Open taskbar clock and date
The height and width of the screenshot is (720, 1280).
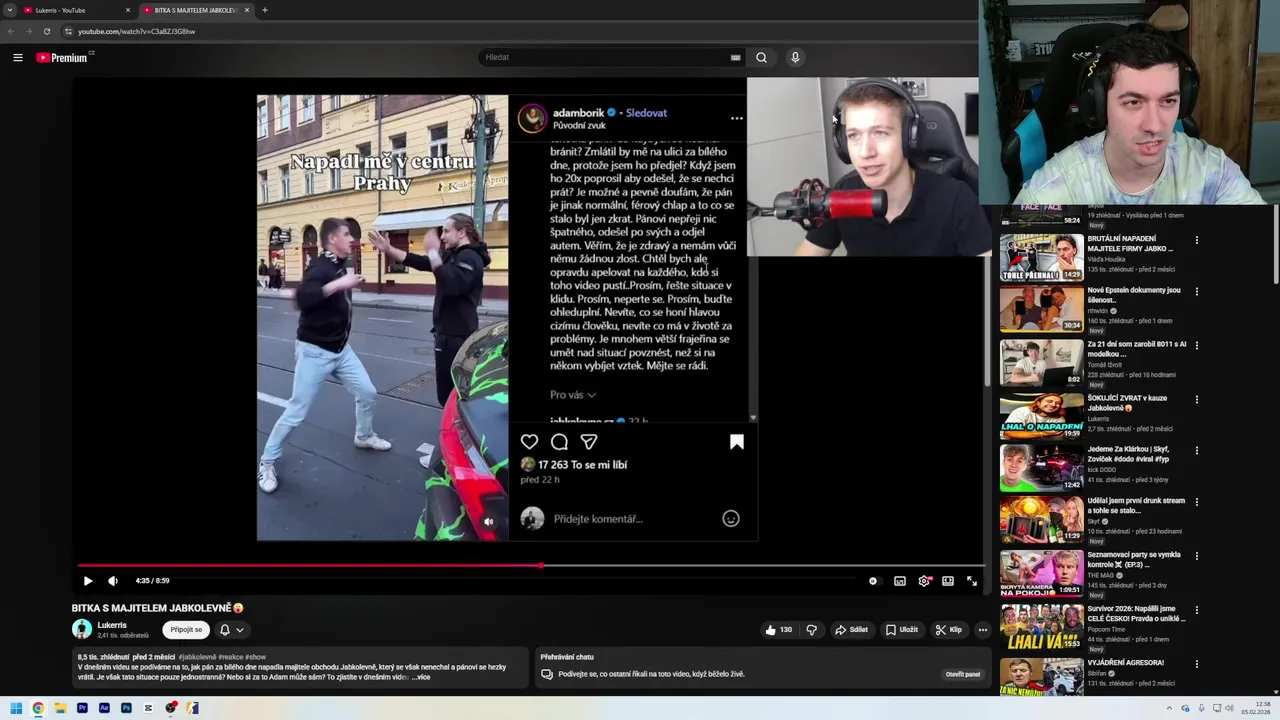[1255, 708]
